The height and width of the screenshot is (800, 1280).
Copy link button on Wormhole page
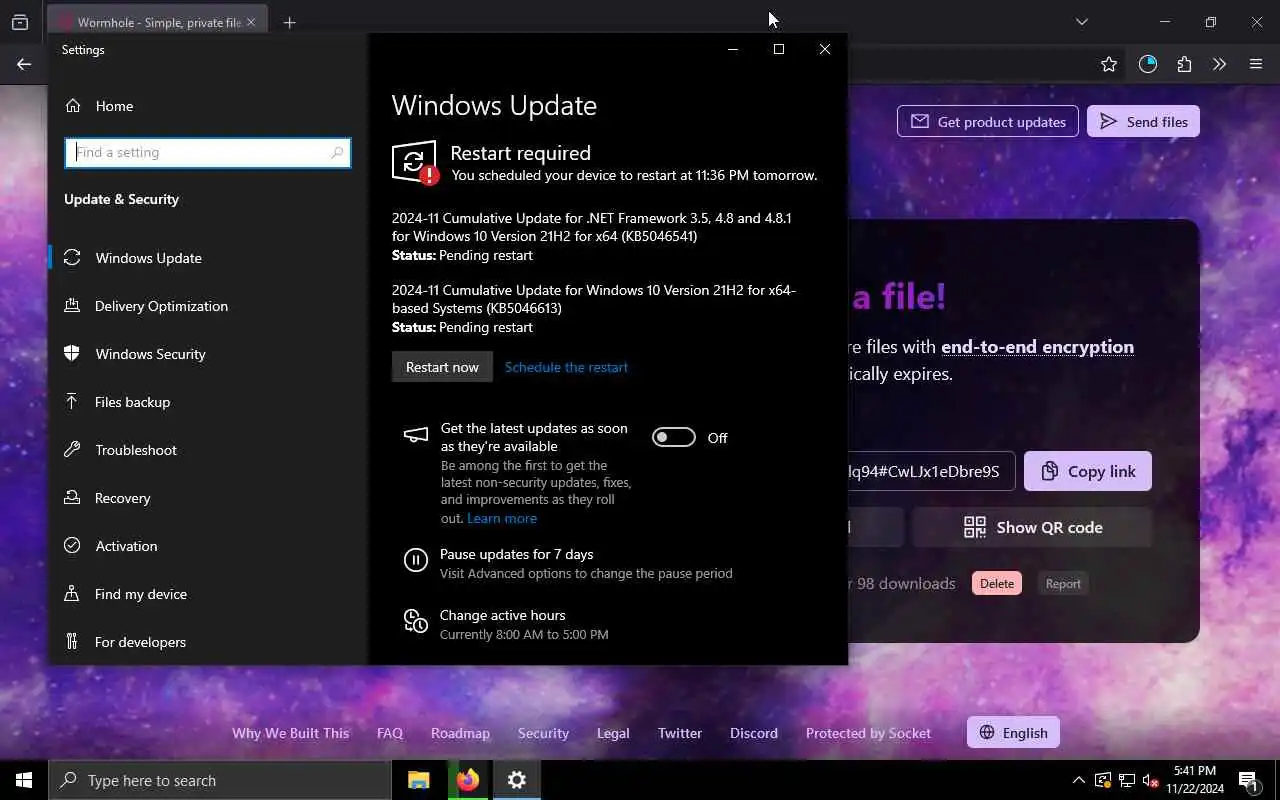[x=1088, y=471]
